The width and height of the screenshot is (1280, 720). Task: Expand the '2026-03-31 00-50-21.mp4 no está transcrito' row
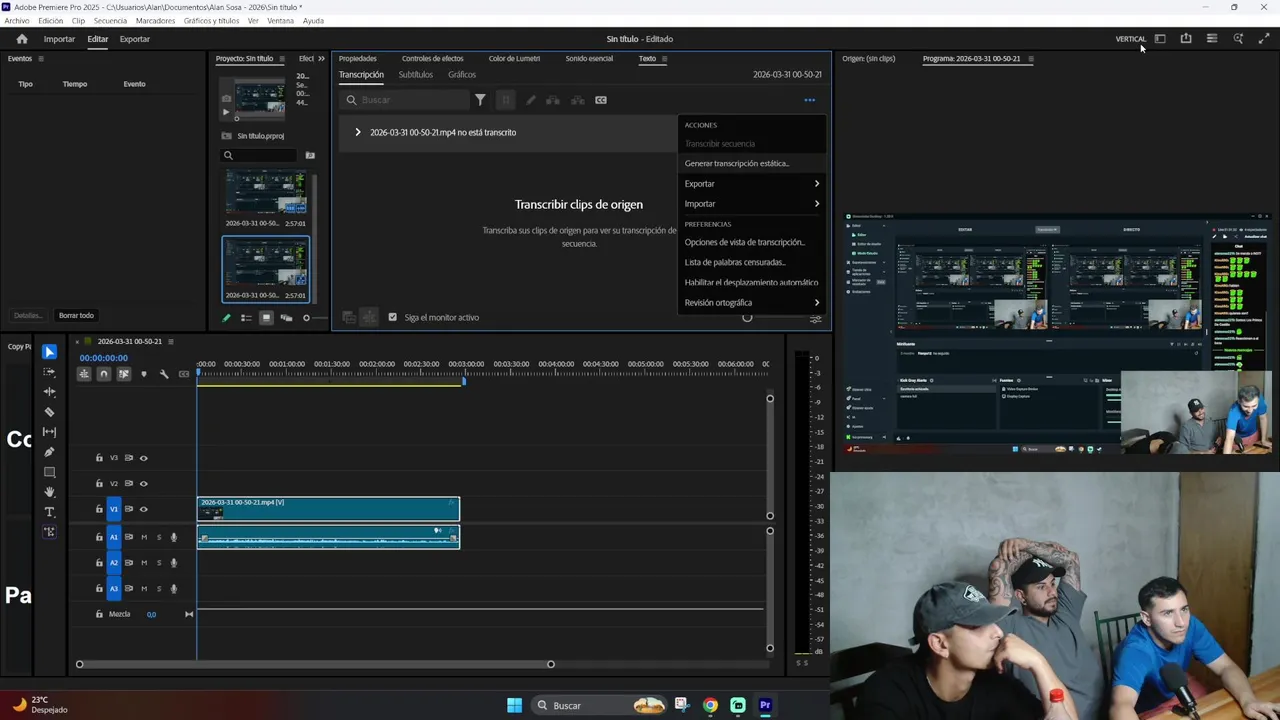(357, 132)
